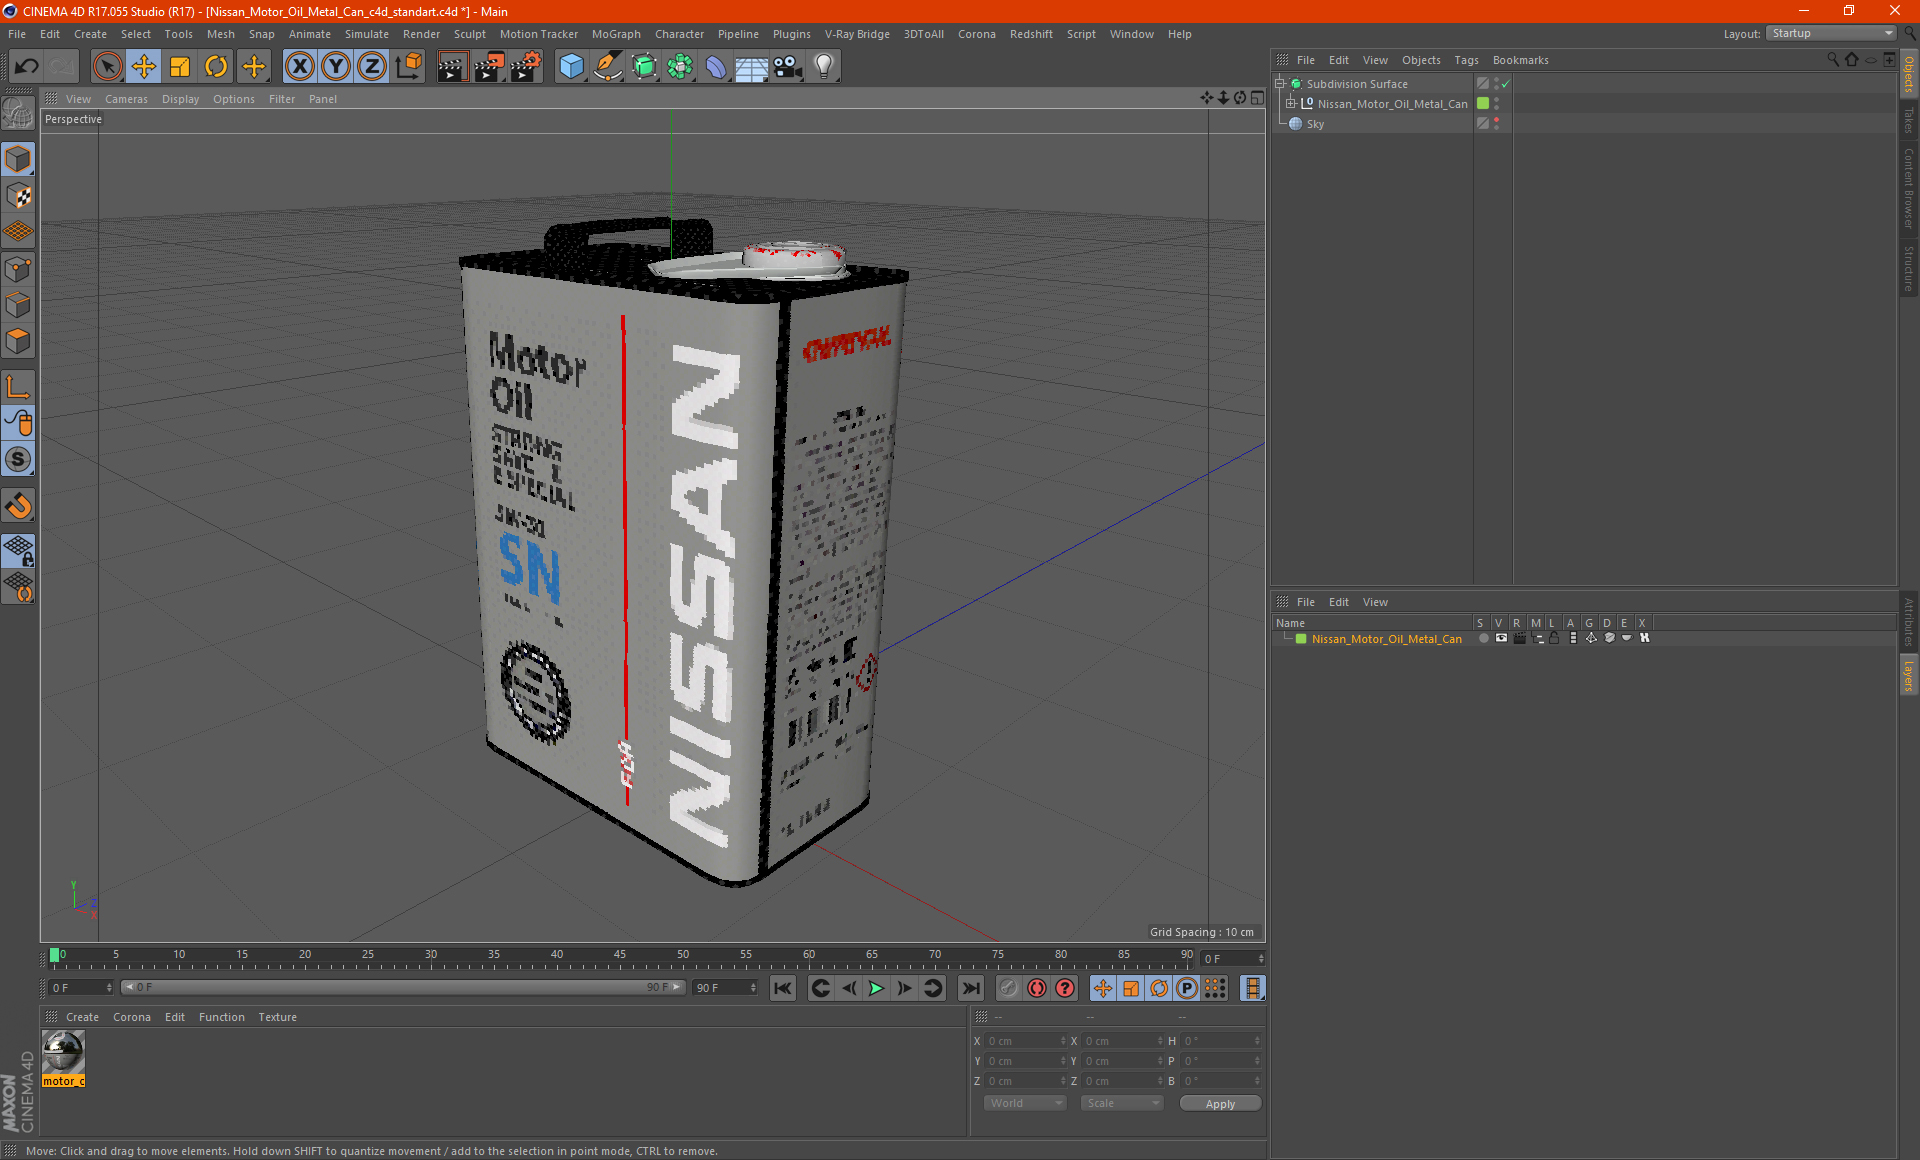Select the Live Selection tool
The width and height of the screenshot is (1920, 1160).
(x=107, y=67)
